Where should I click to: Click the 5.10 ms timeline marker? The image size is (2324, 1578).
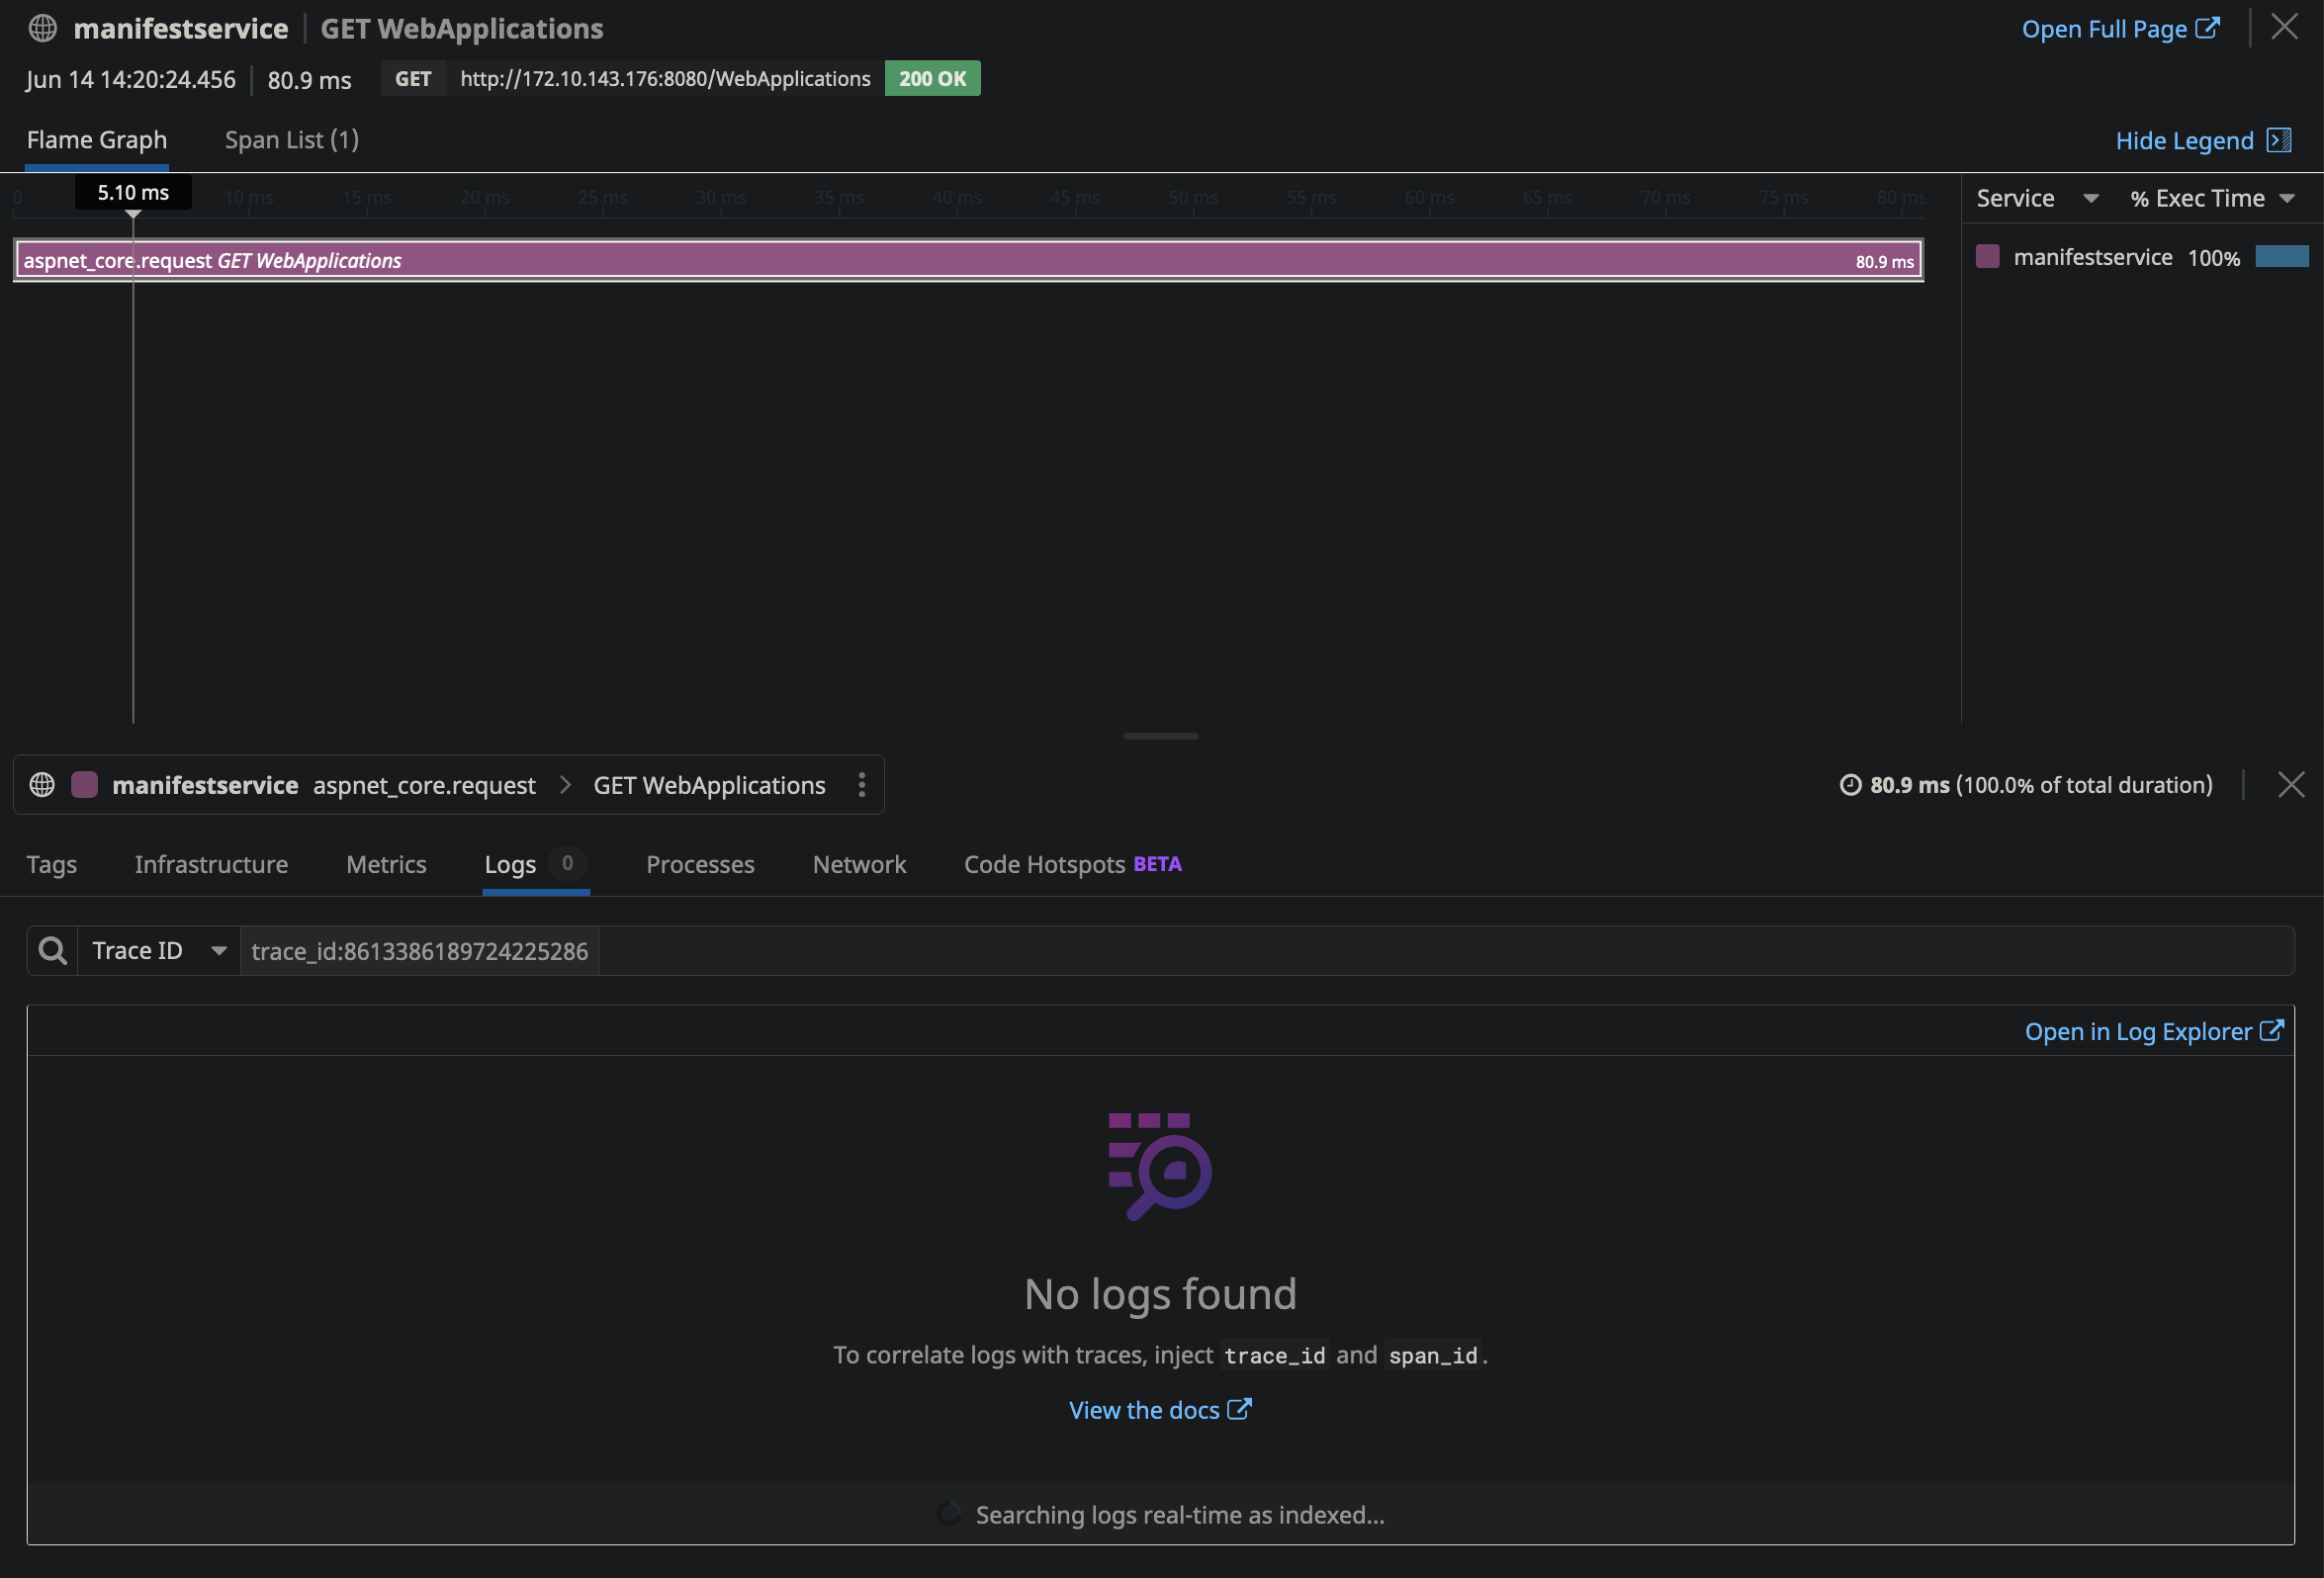pyautogui.click(x=133, y=192)
